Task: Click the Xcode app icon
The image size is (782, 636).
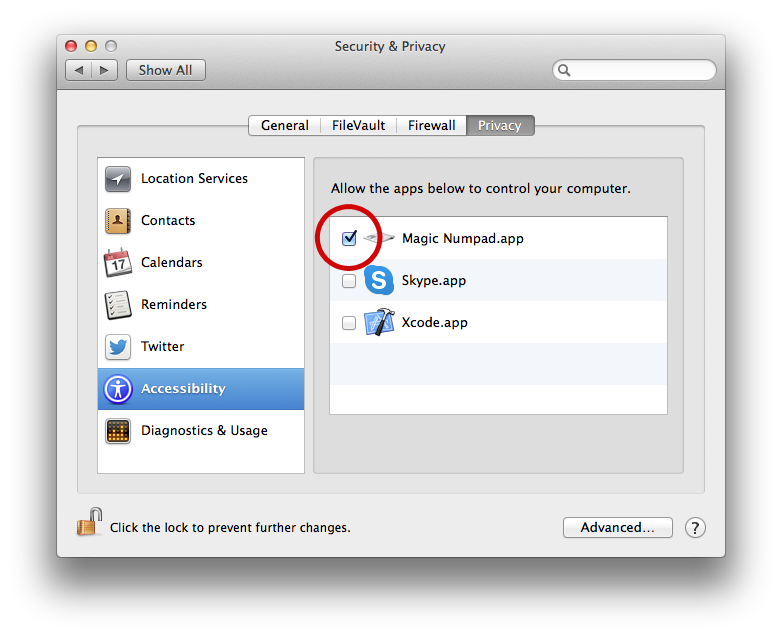Action: click(x=379, y=322)
